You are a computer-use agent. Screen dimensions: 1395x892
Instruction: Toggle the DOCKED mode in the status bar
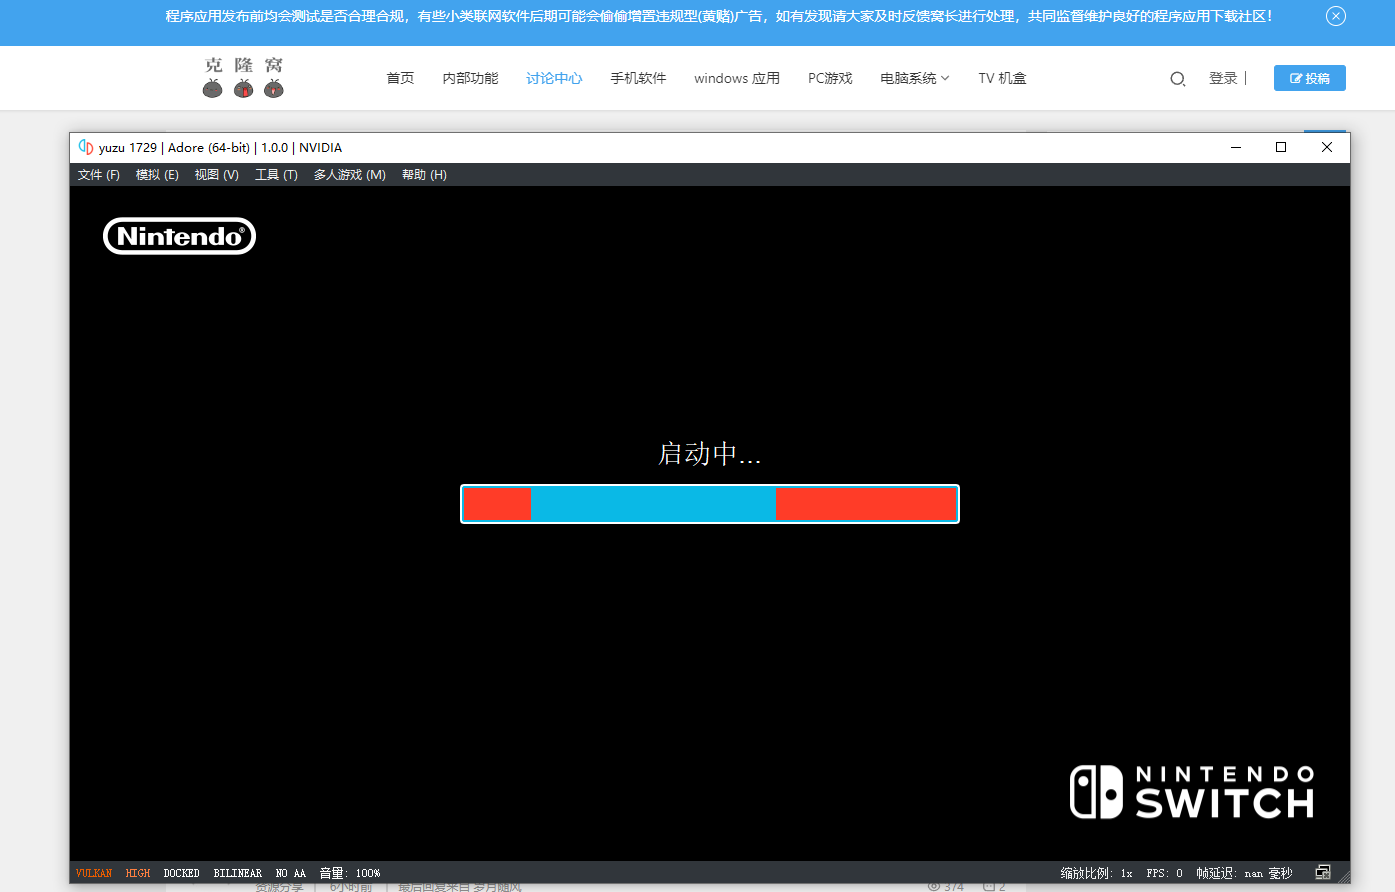tap(182, 873)
